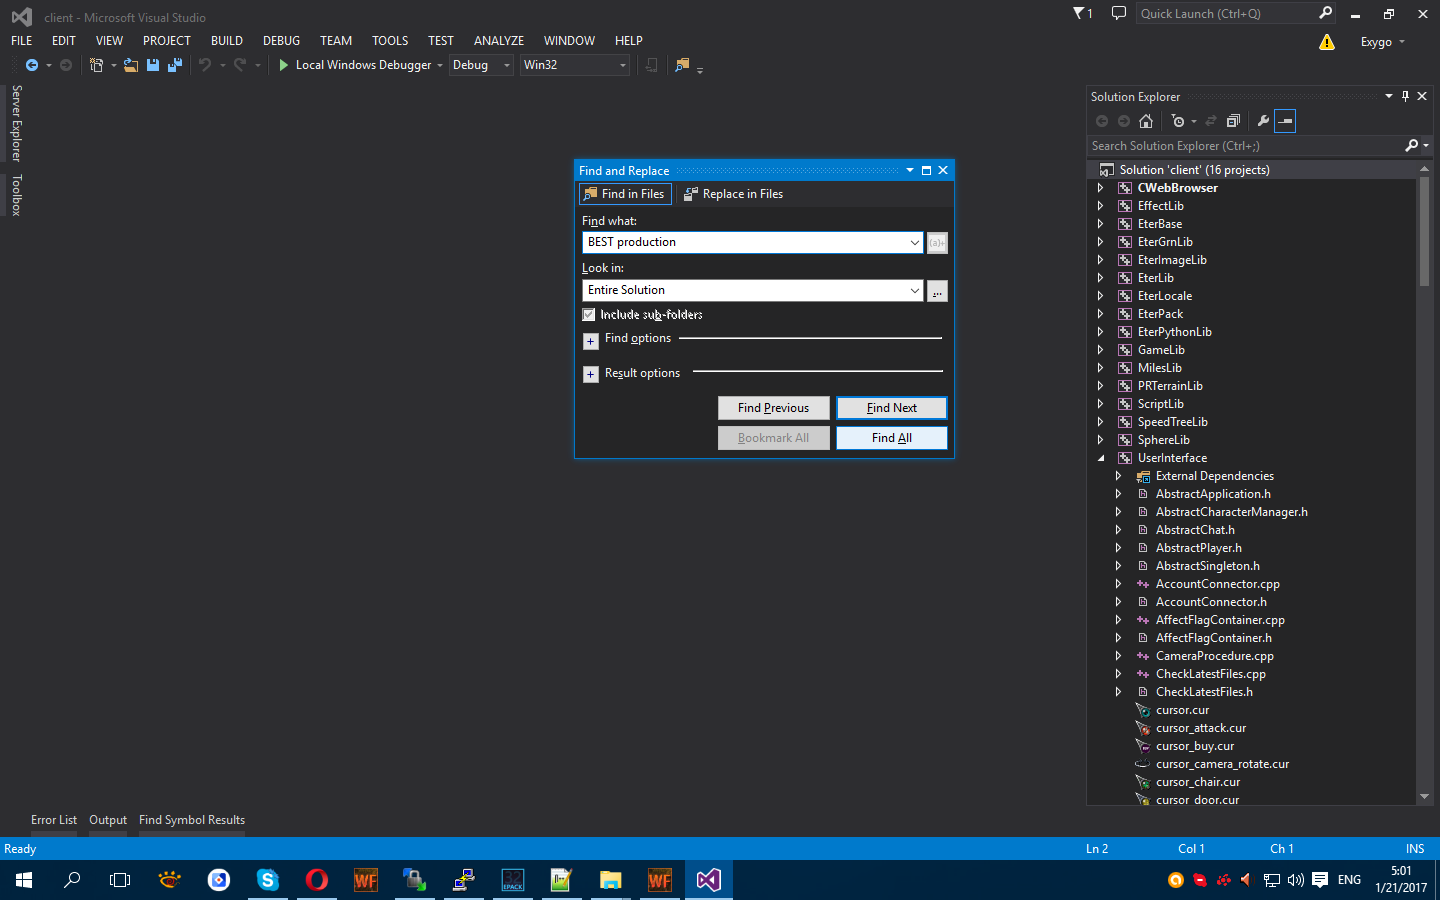Expand the Find options section
Screen dimensions: 1440x900
(x=590, y=341)
